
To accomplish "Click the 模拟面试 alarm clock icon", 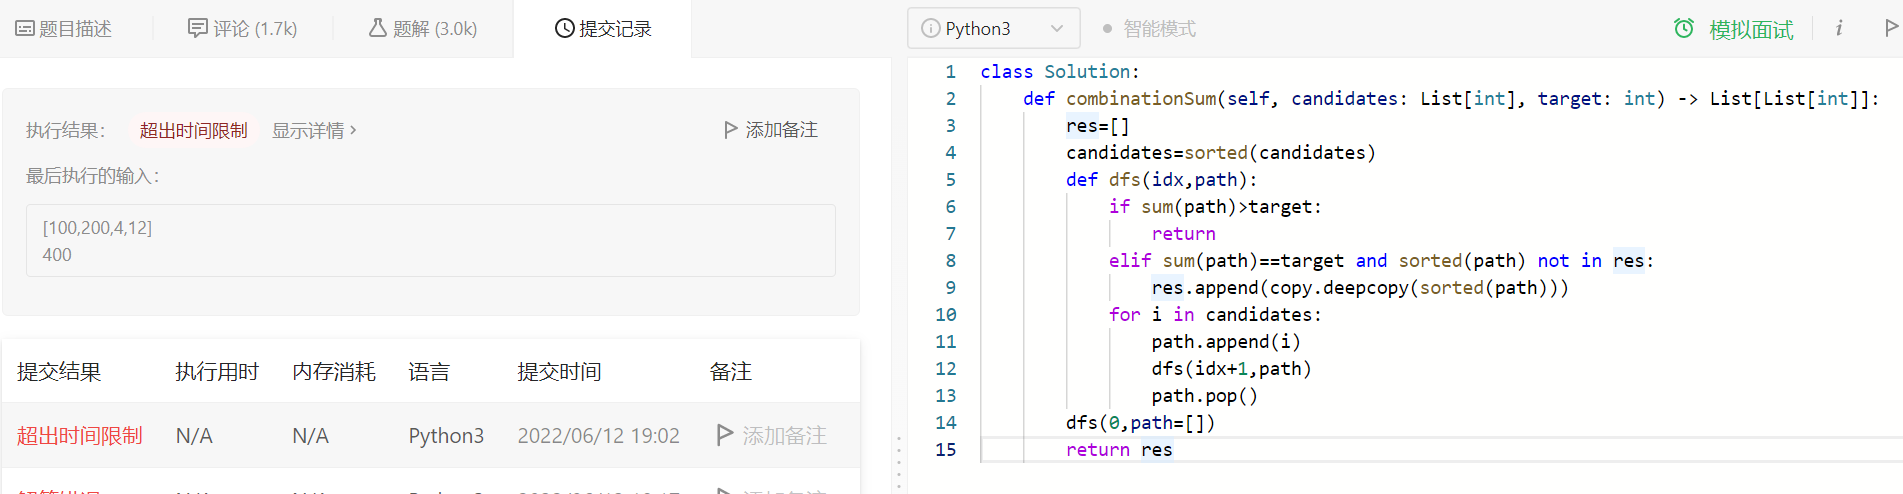I will coord(1684,29).
